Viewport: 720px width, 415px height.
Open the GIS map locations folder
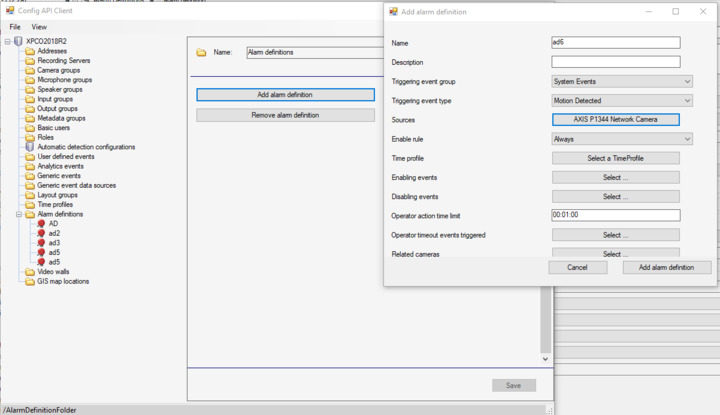[62, 281]
